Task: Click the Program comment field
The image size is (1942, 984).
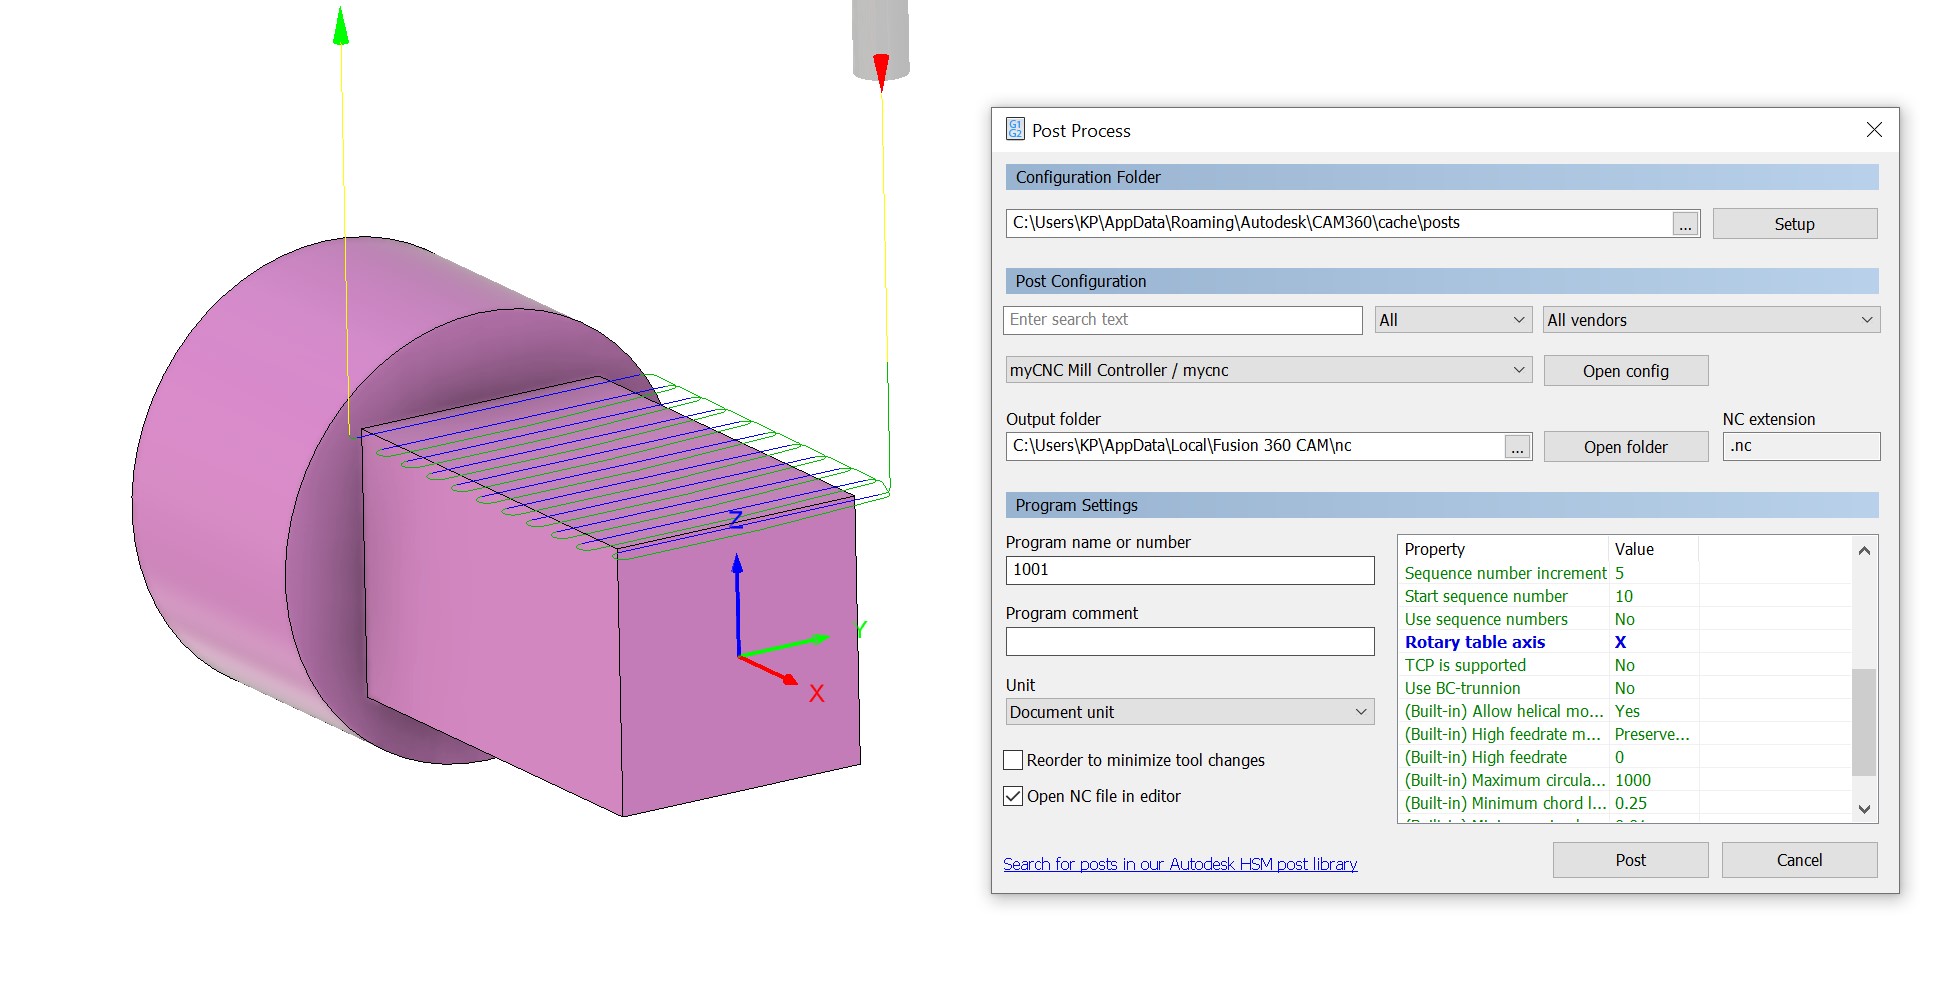Action: pyautogui.click(x=1189, y=641)
